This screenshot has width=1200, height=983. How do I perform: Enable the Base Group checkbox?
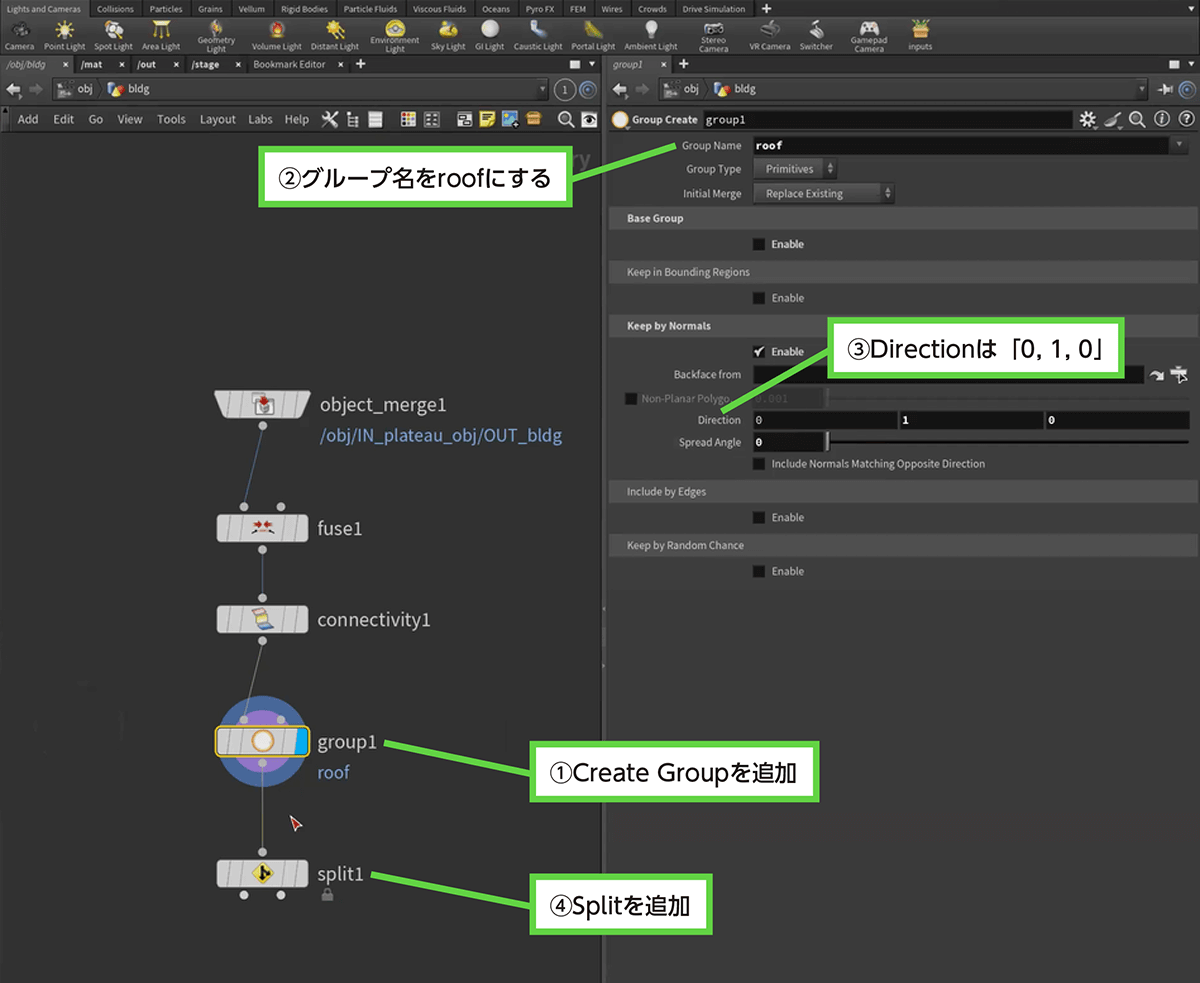coord(759,244)
